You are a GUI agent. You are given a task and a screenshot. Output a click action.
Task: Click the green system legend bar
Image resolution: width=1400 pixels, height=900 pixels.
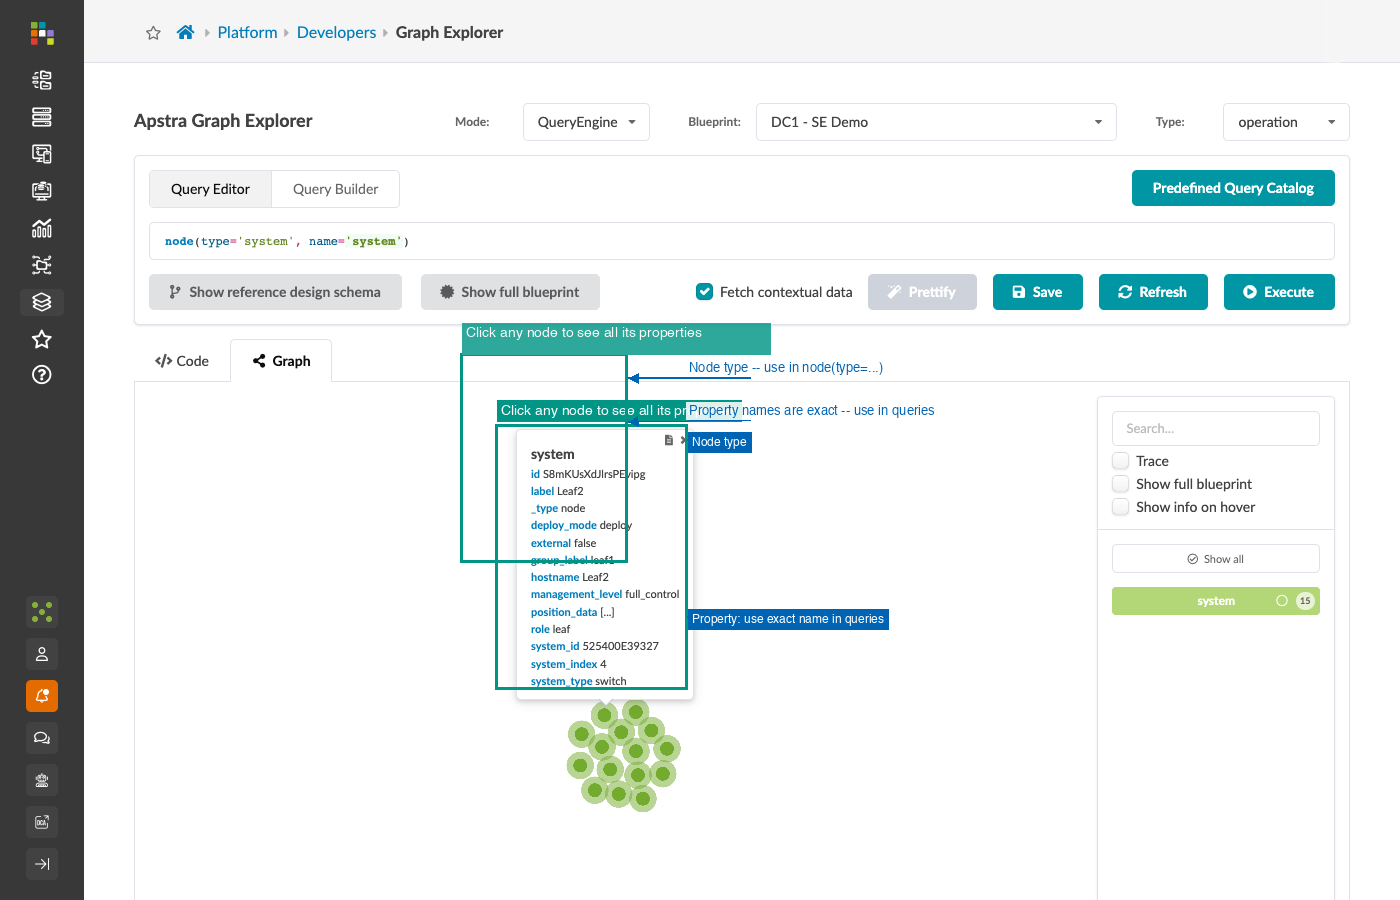(1216, 601)
